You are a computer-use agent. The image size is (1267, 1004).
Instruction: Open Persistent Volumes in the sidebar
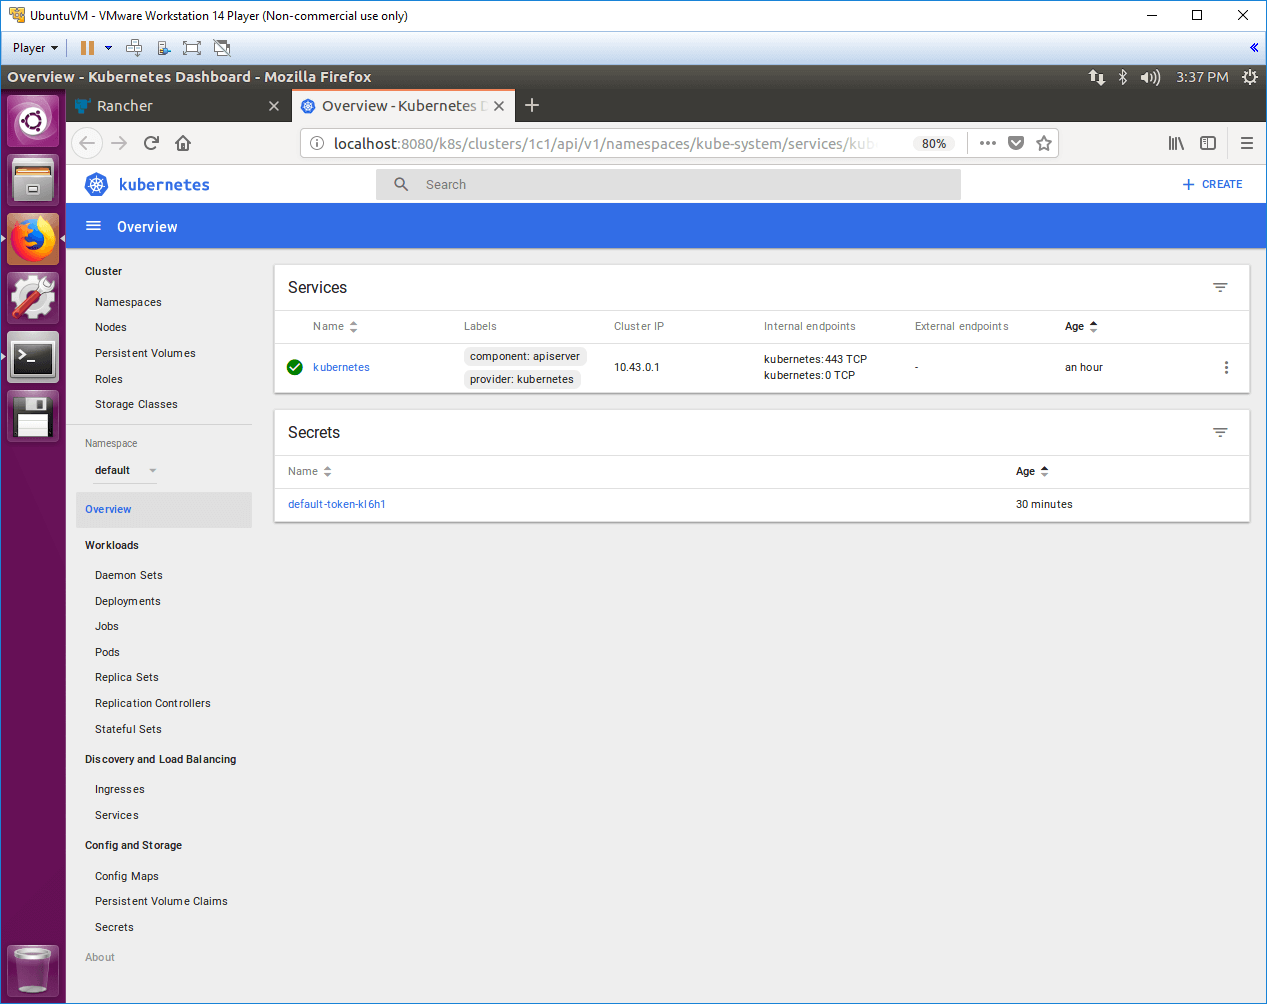pos(145,353)
